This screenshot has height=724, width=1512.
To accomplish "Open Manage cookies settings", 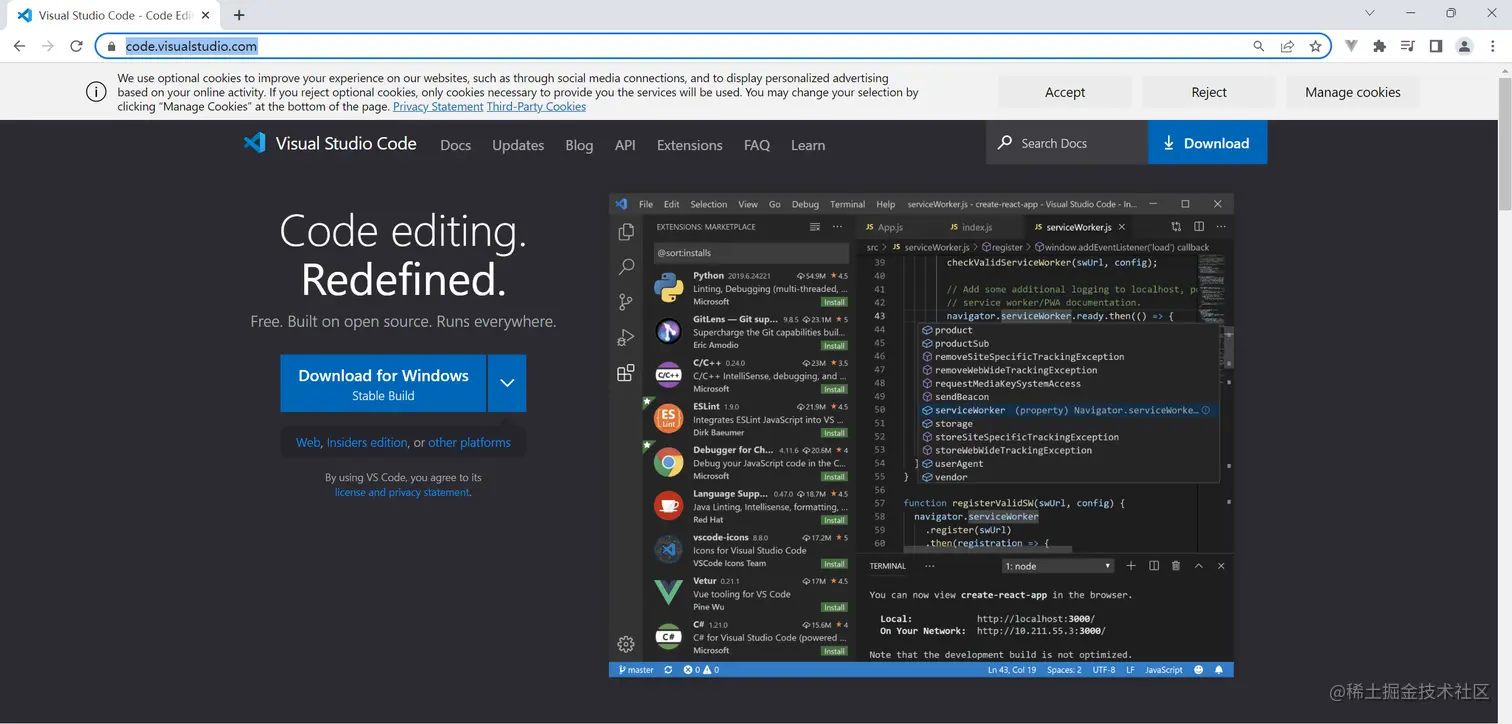I will coord(1353,92).
